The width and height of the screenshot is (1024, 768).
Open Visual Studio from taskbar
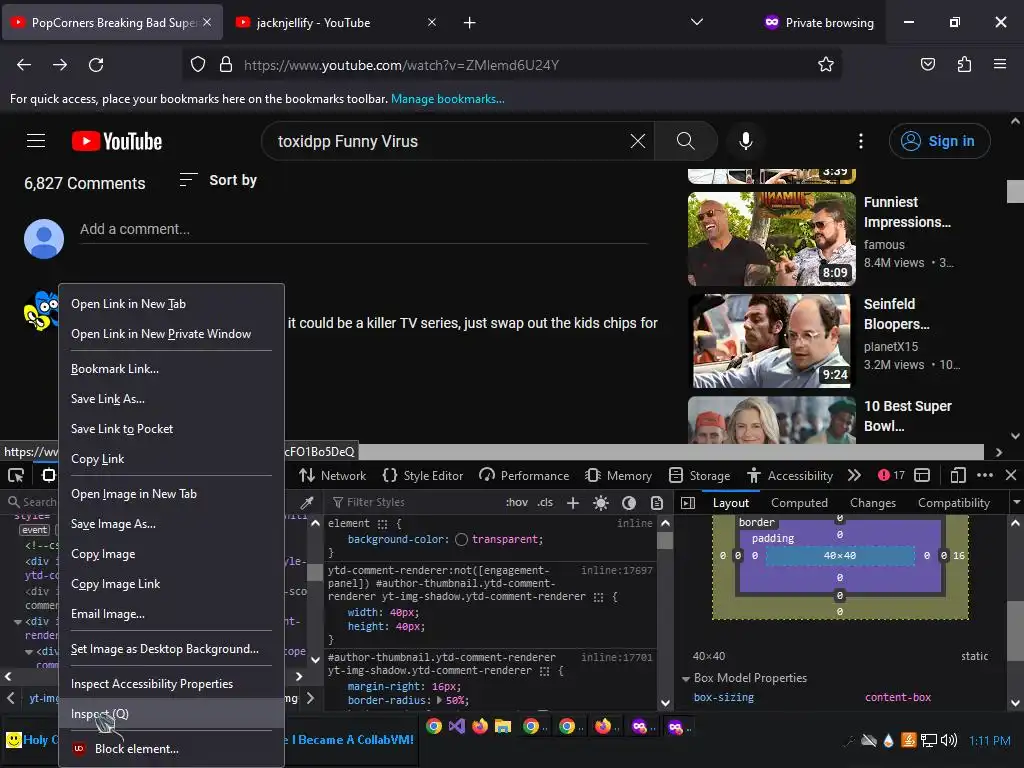point(457,726)
